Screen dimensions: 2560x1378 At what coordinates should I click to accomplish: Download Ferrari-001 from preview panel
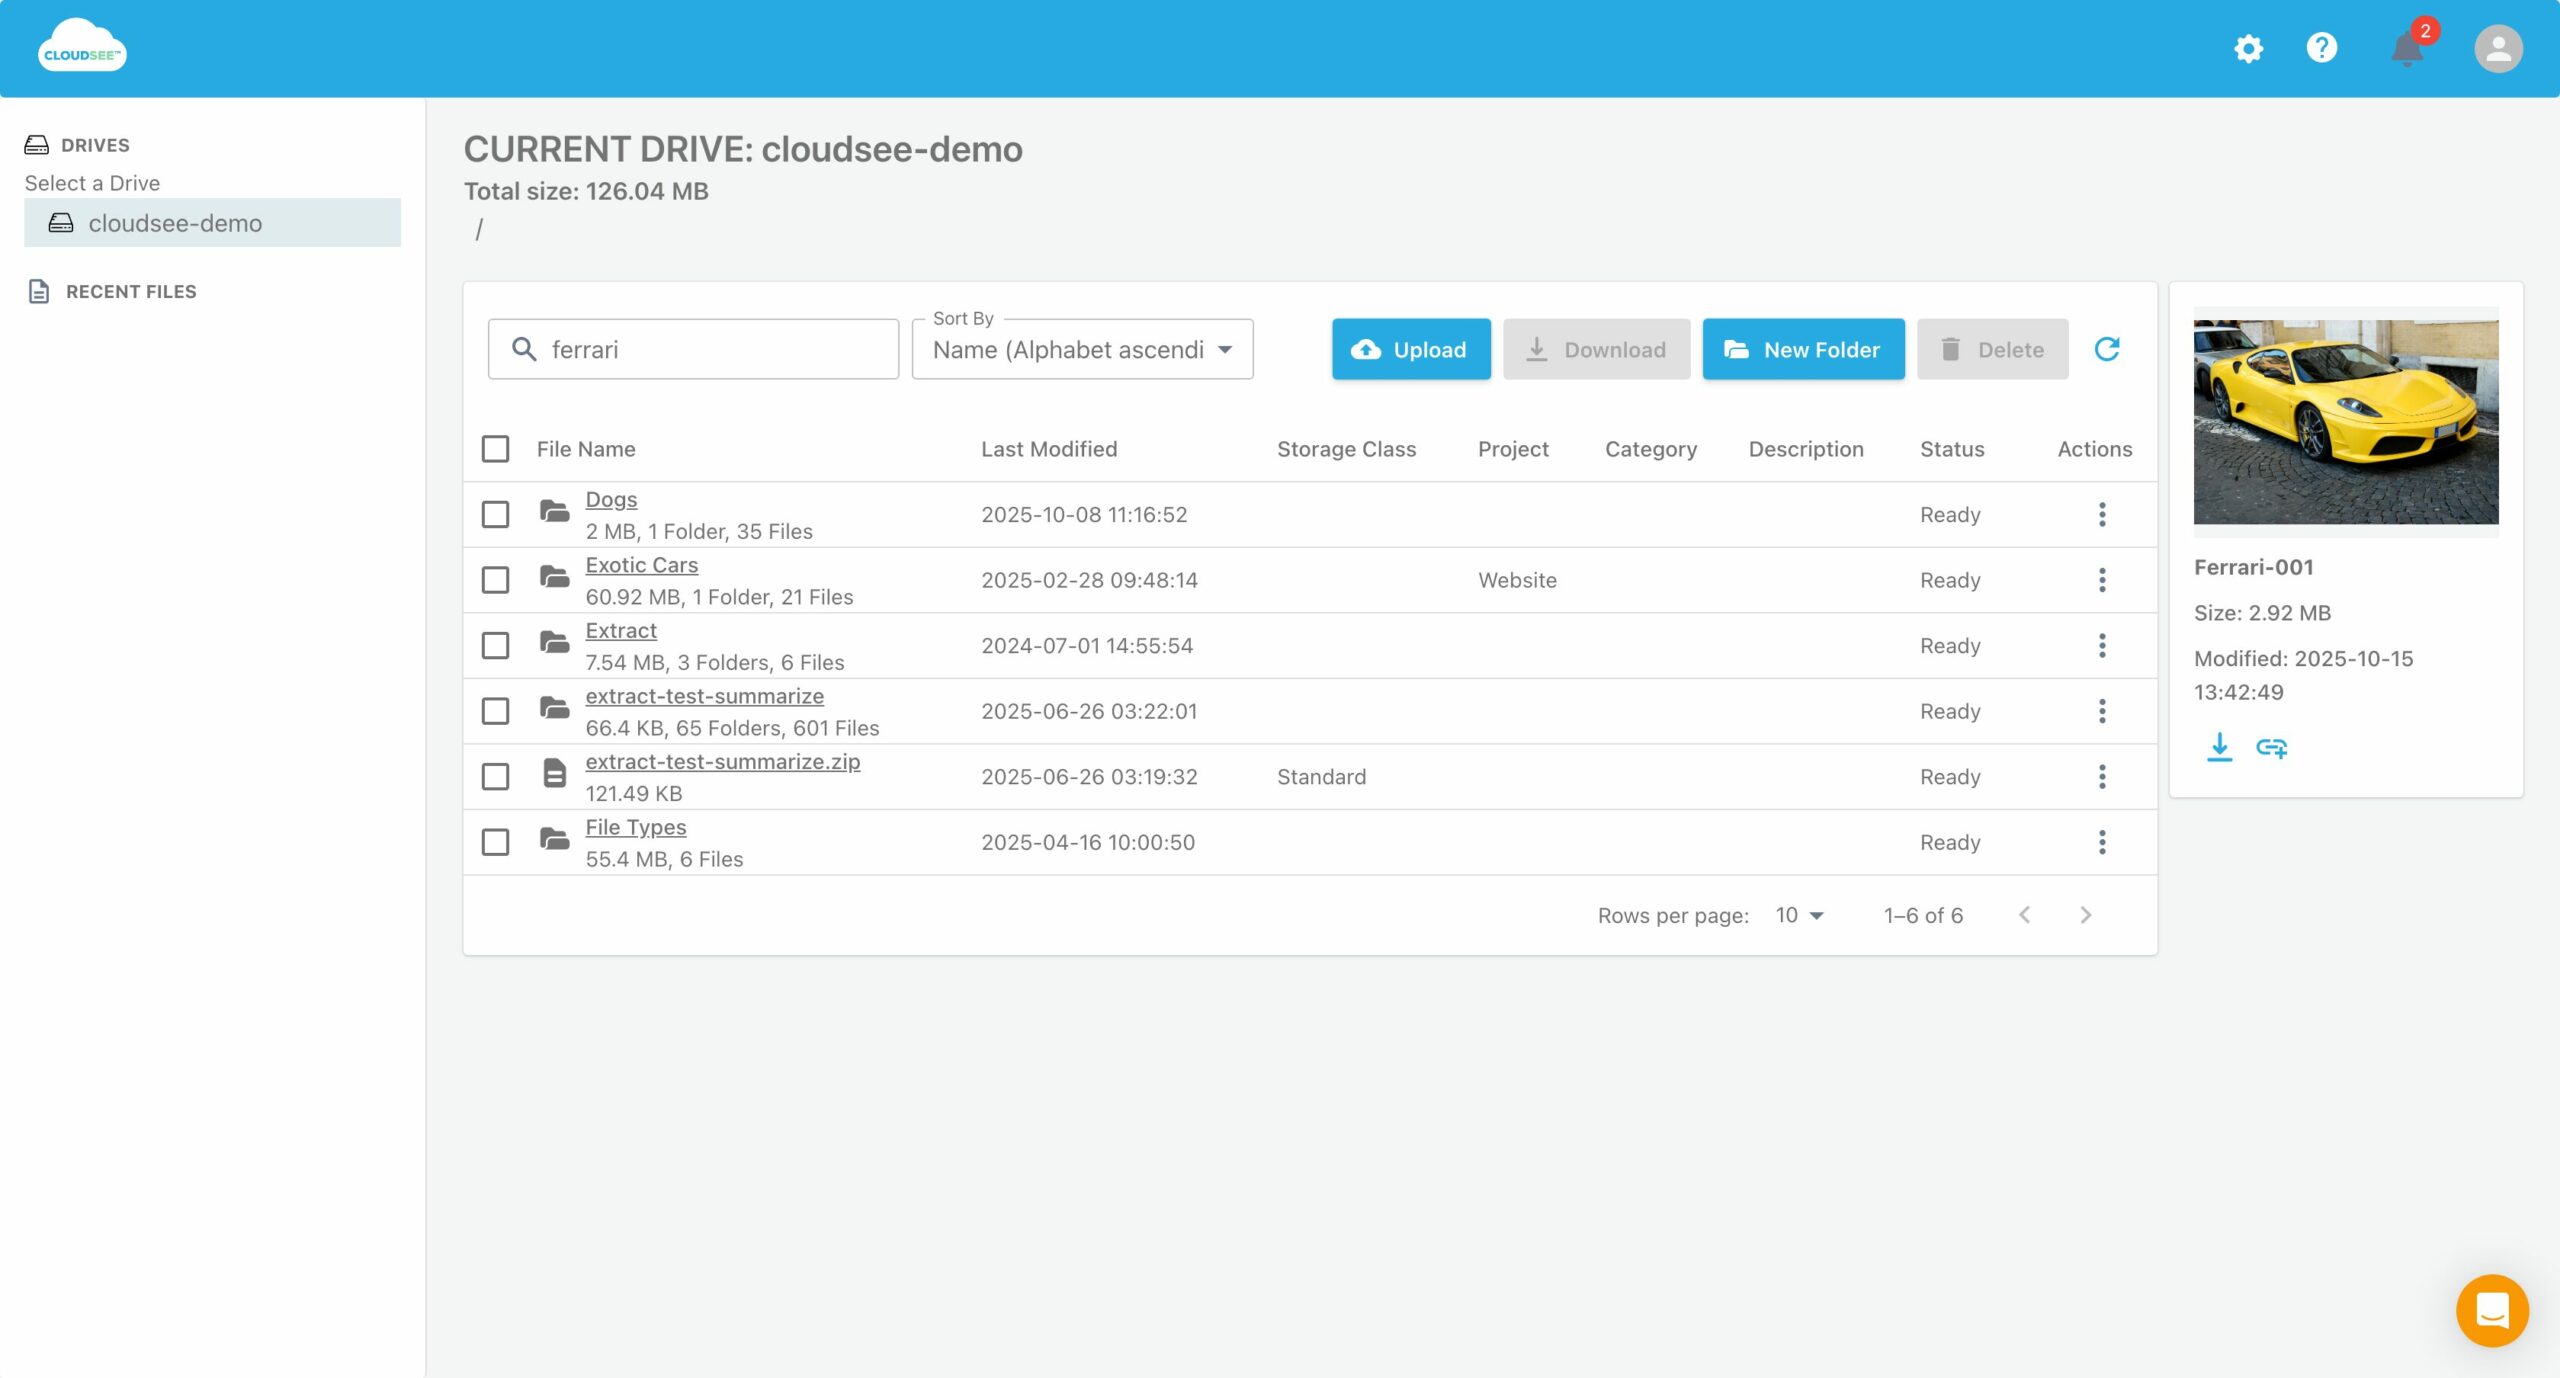(2219, 747)
